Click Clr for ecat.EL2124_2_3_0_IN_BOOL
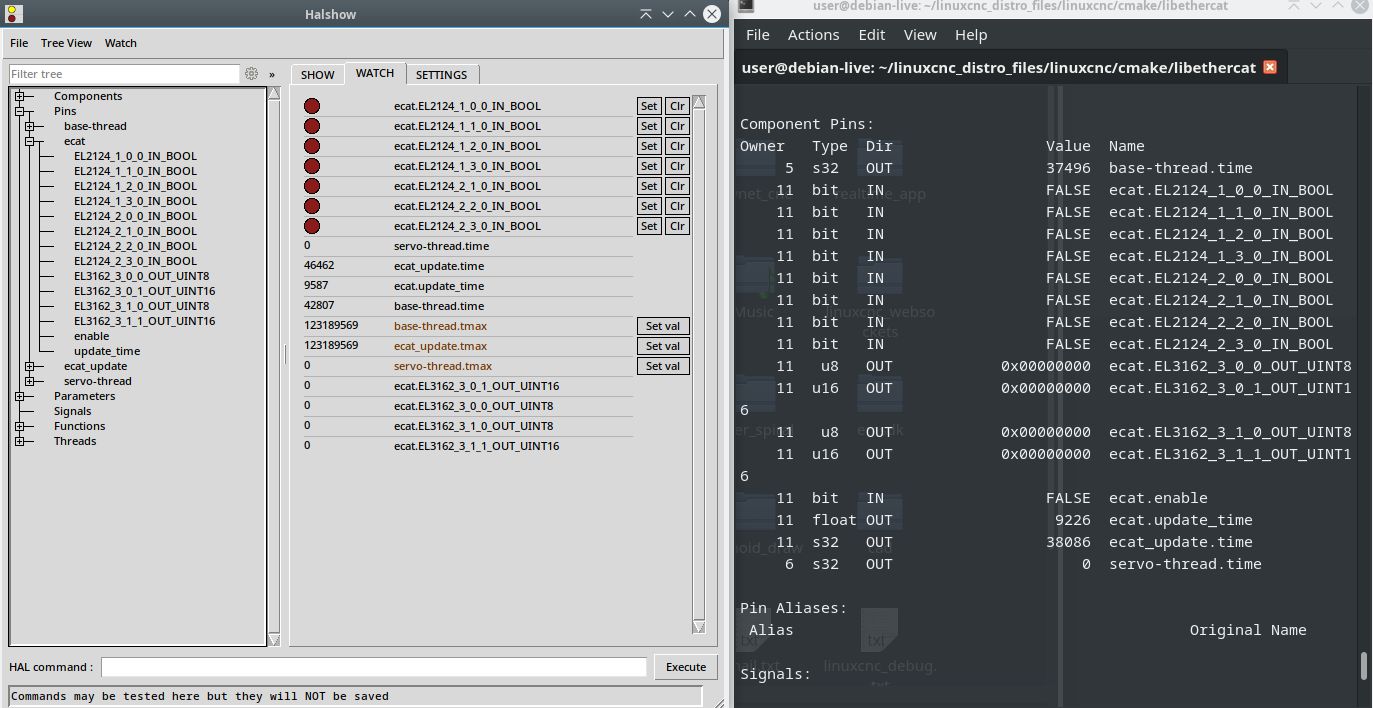 pyautogui.click(x=677, y=226)
